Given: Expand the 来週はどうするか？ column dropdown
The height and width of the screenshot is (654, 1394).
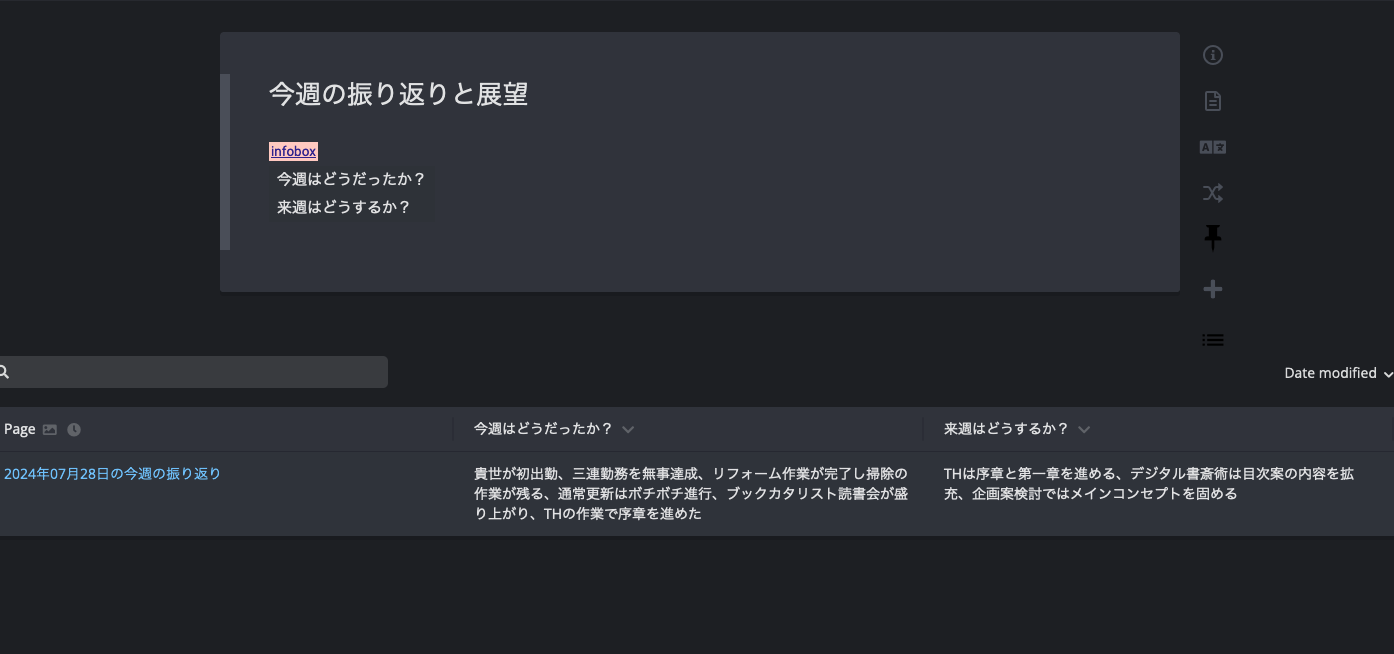Looking at the screenshot, I should click(1084, 429).
